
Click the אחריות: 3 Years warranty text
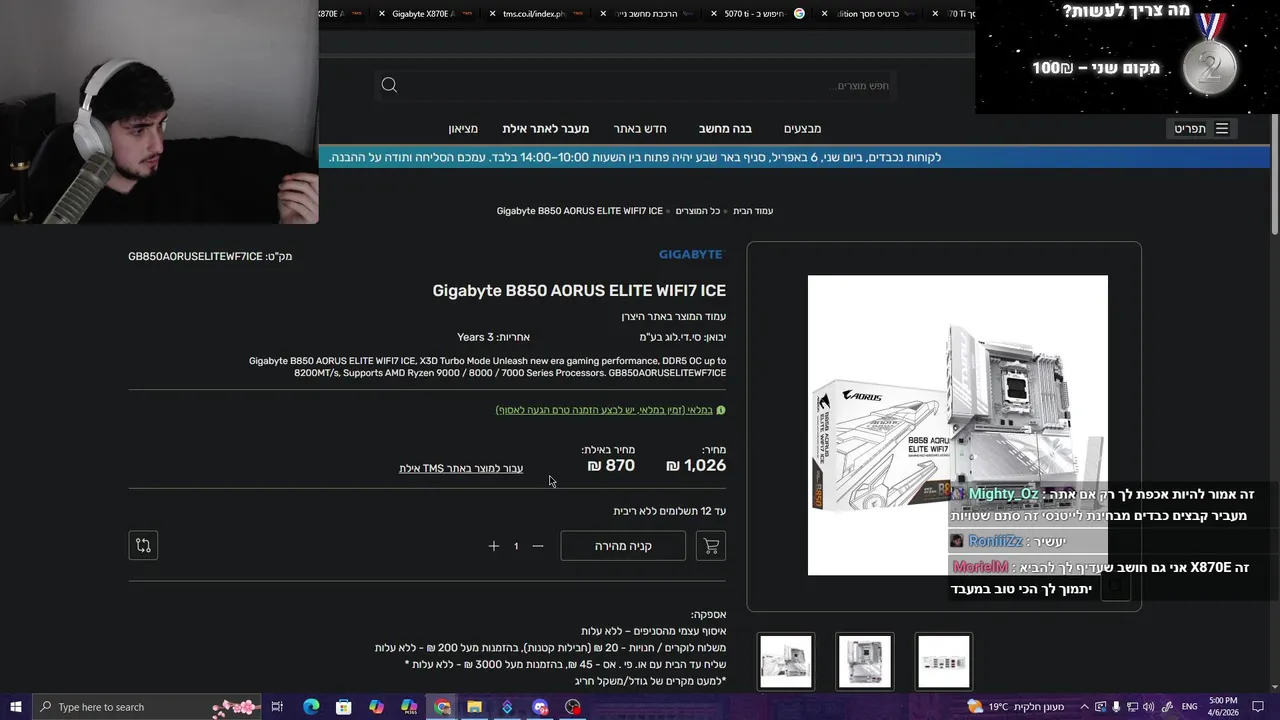pos(493,337)
